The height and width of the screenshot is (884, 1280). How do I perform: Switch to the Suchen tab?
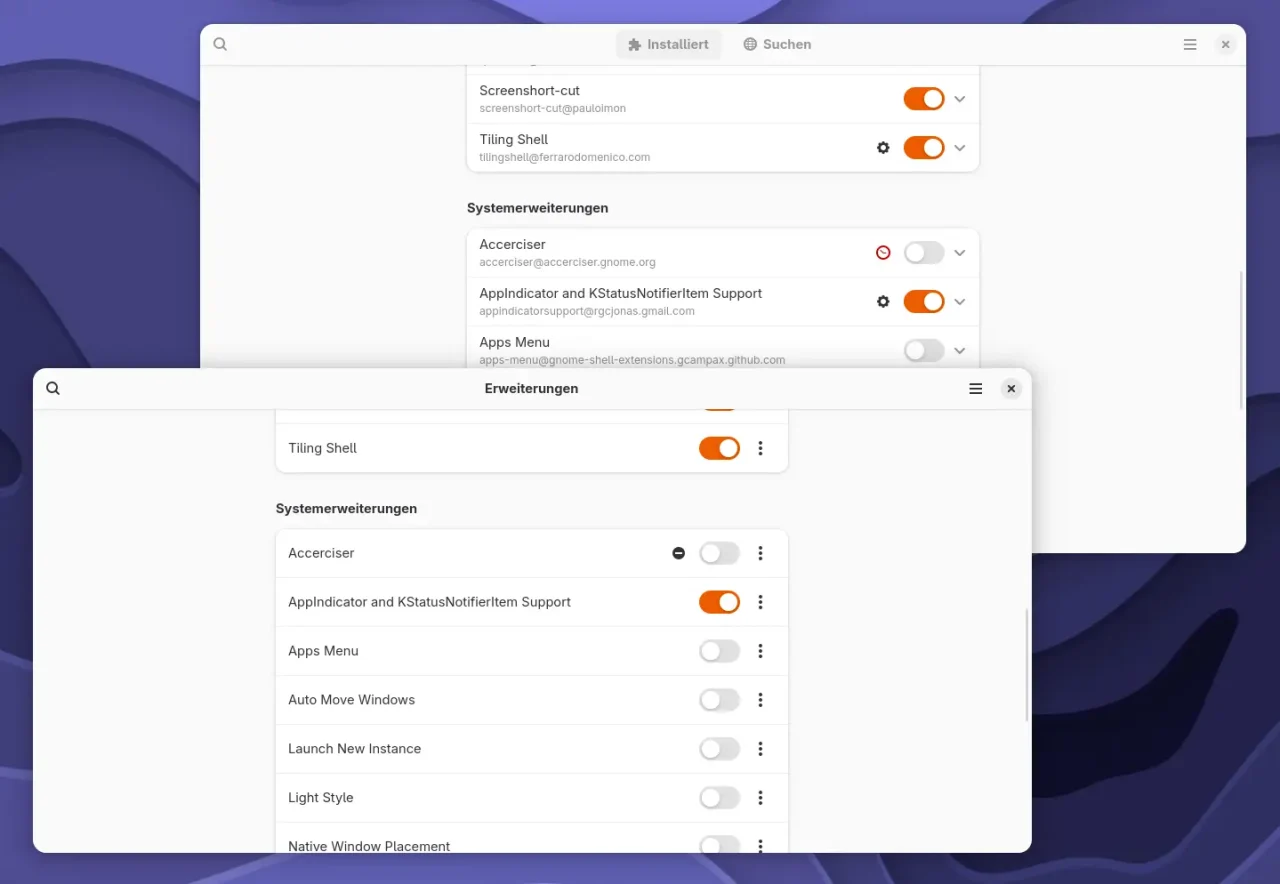pos(777,45)
